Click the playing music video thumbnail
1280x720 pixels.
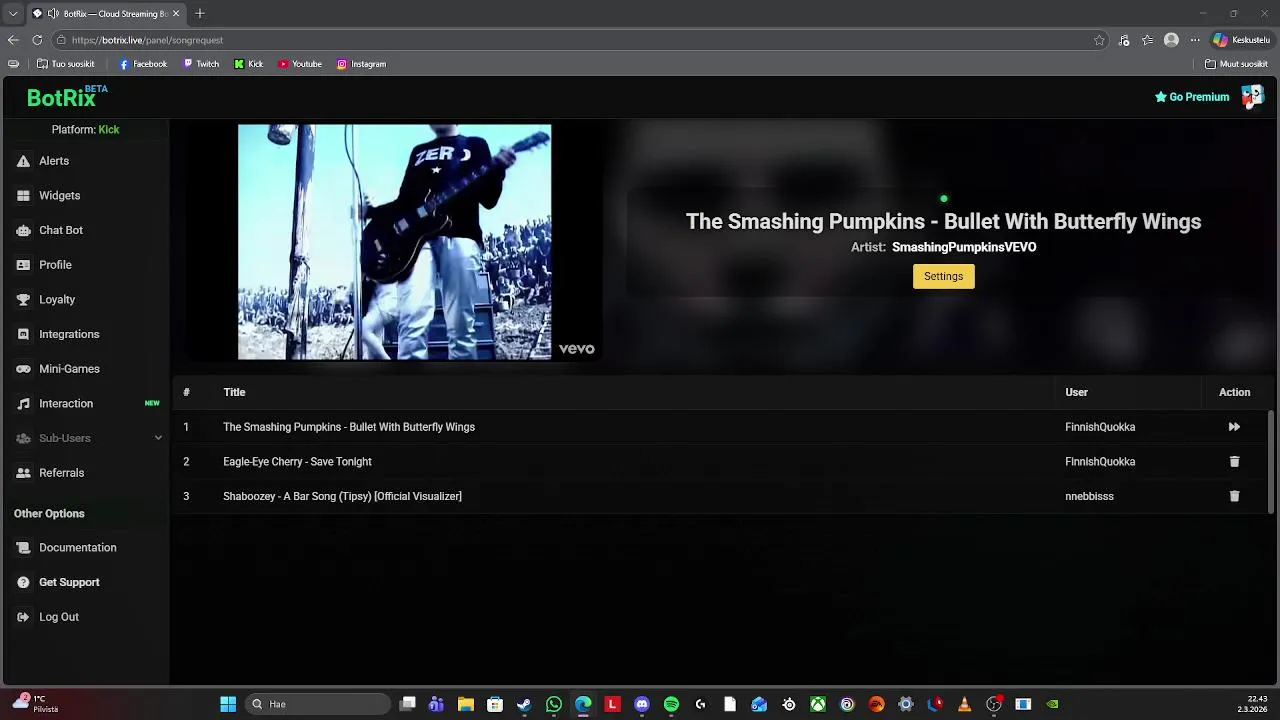(394, 242)
